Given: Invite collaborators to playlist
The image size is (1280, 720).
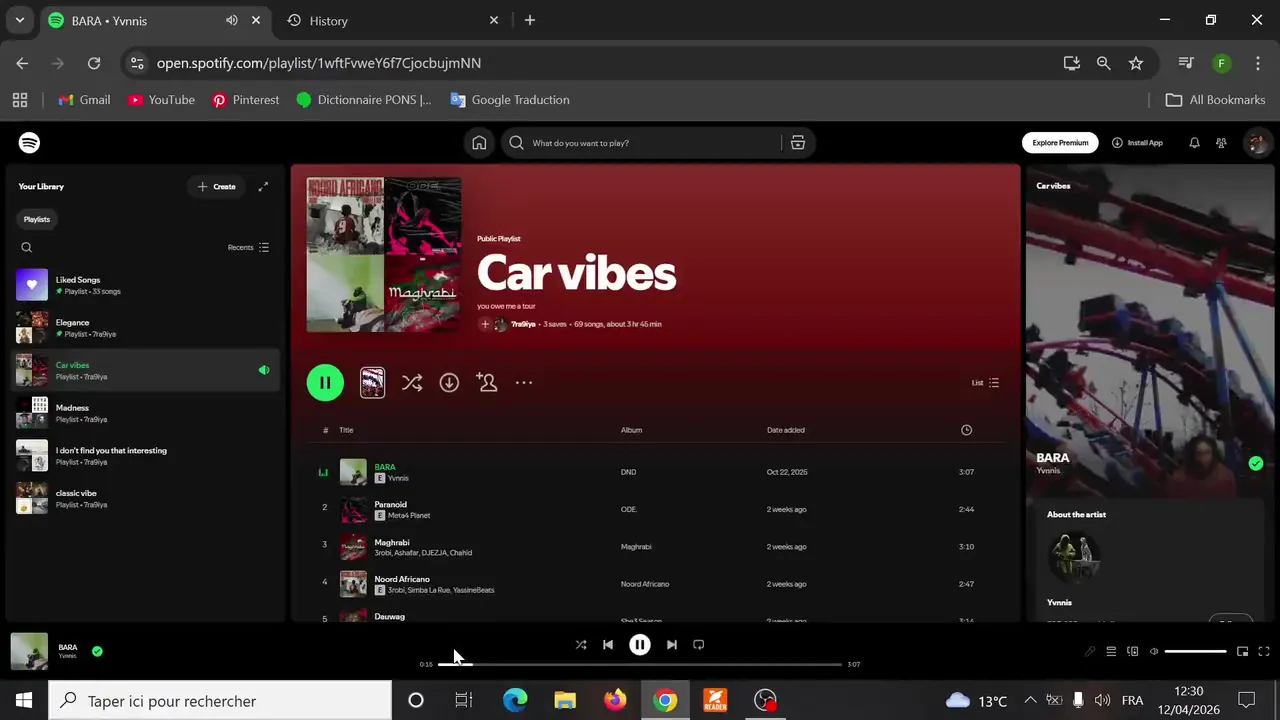Looking at the screenshot, I should (x=487, y=383).
